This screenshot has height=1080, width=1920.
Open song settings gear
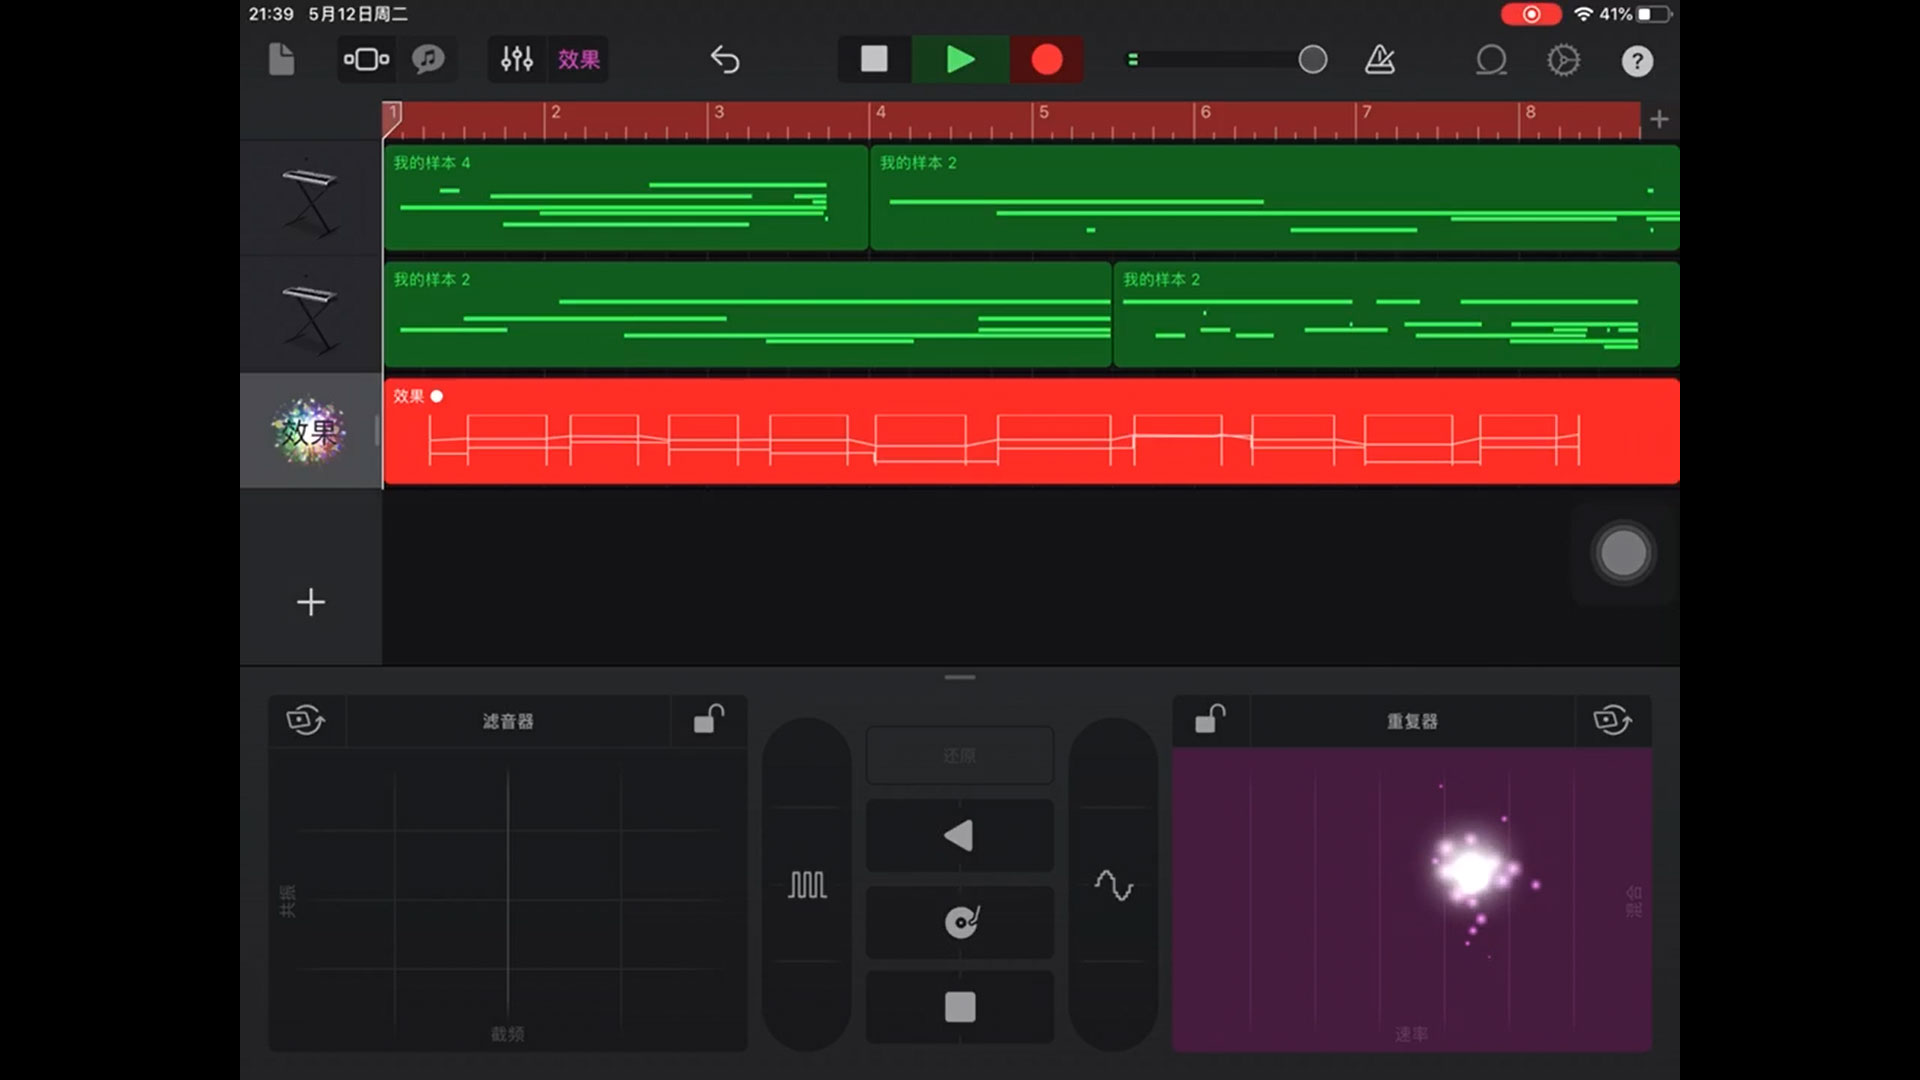(1564, 60)
